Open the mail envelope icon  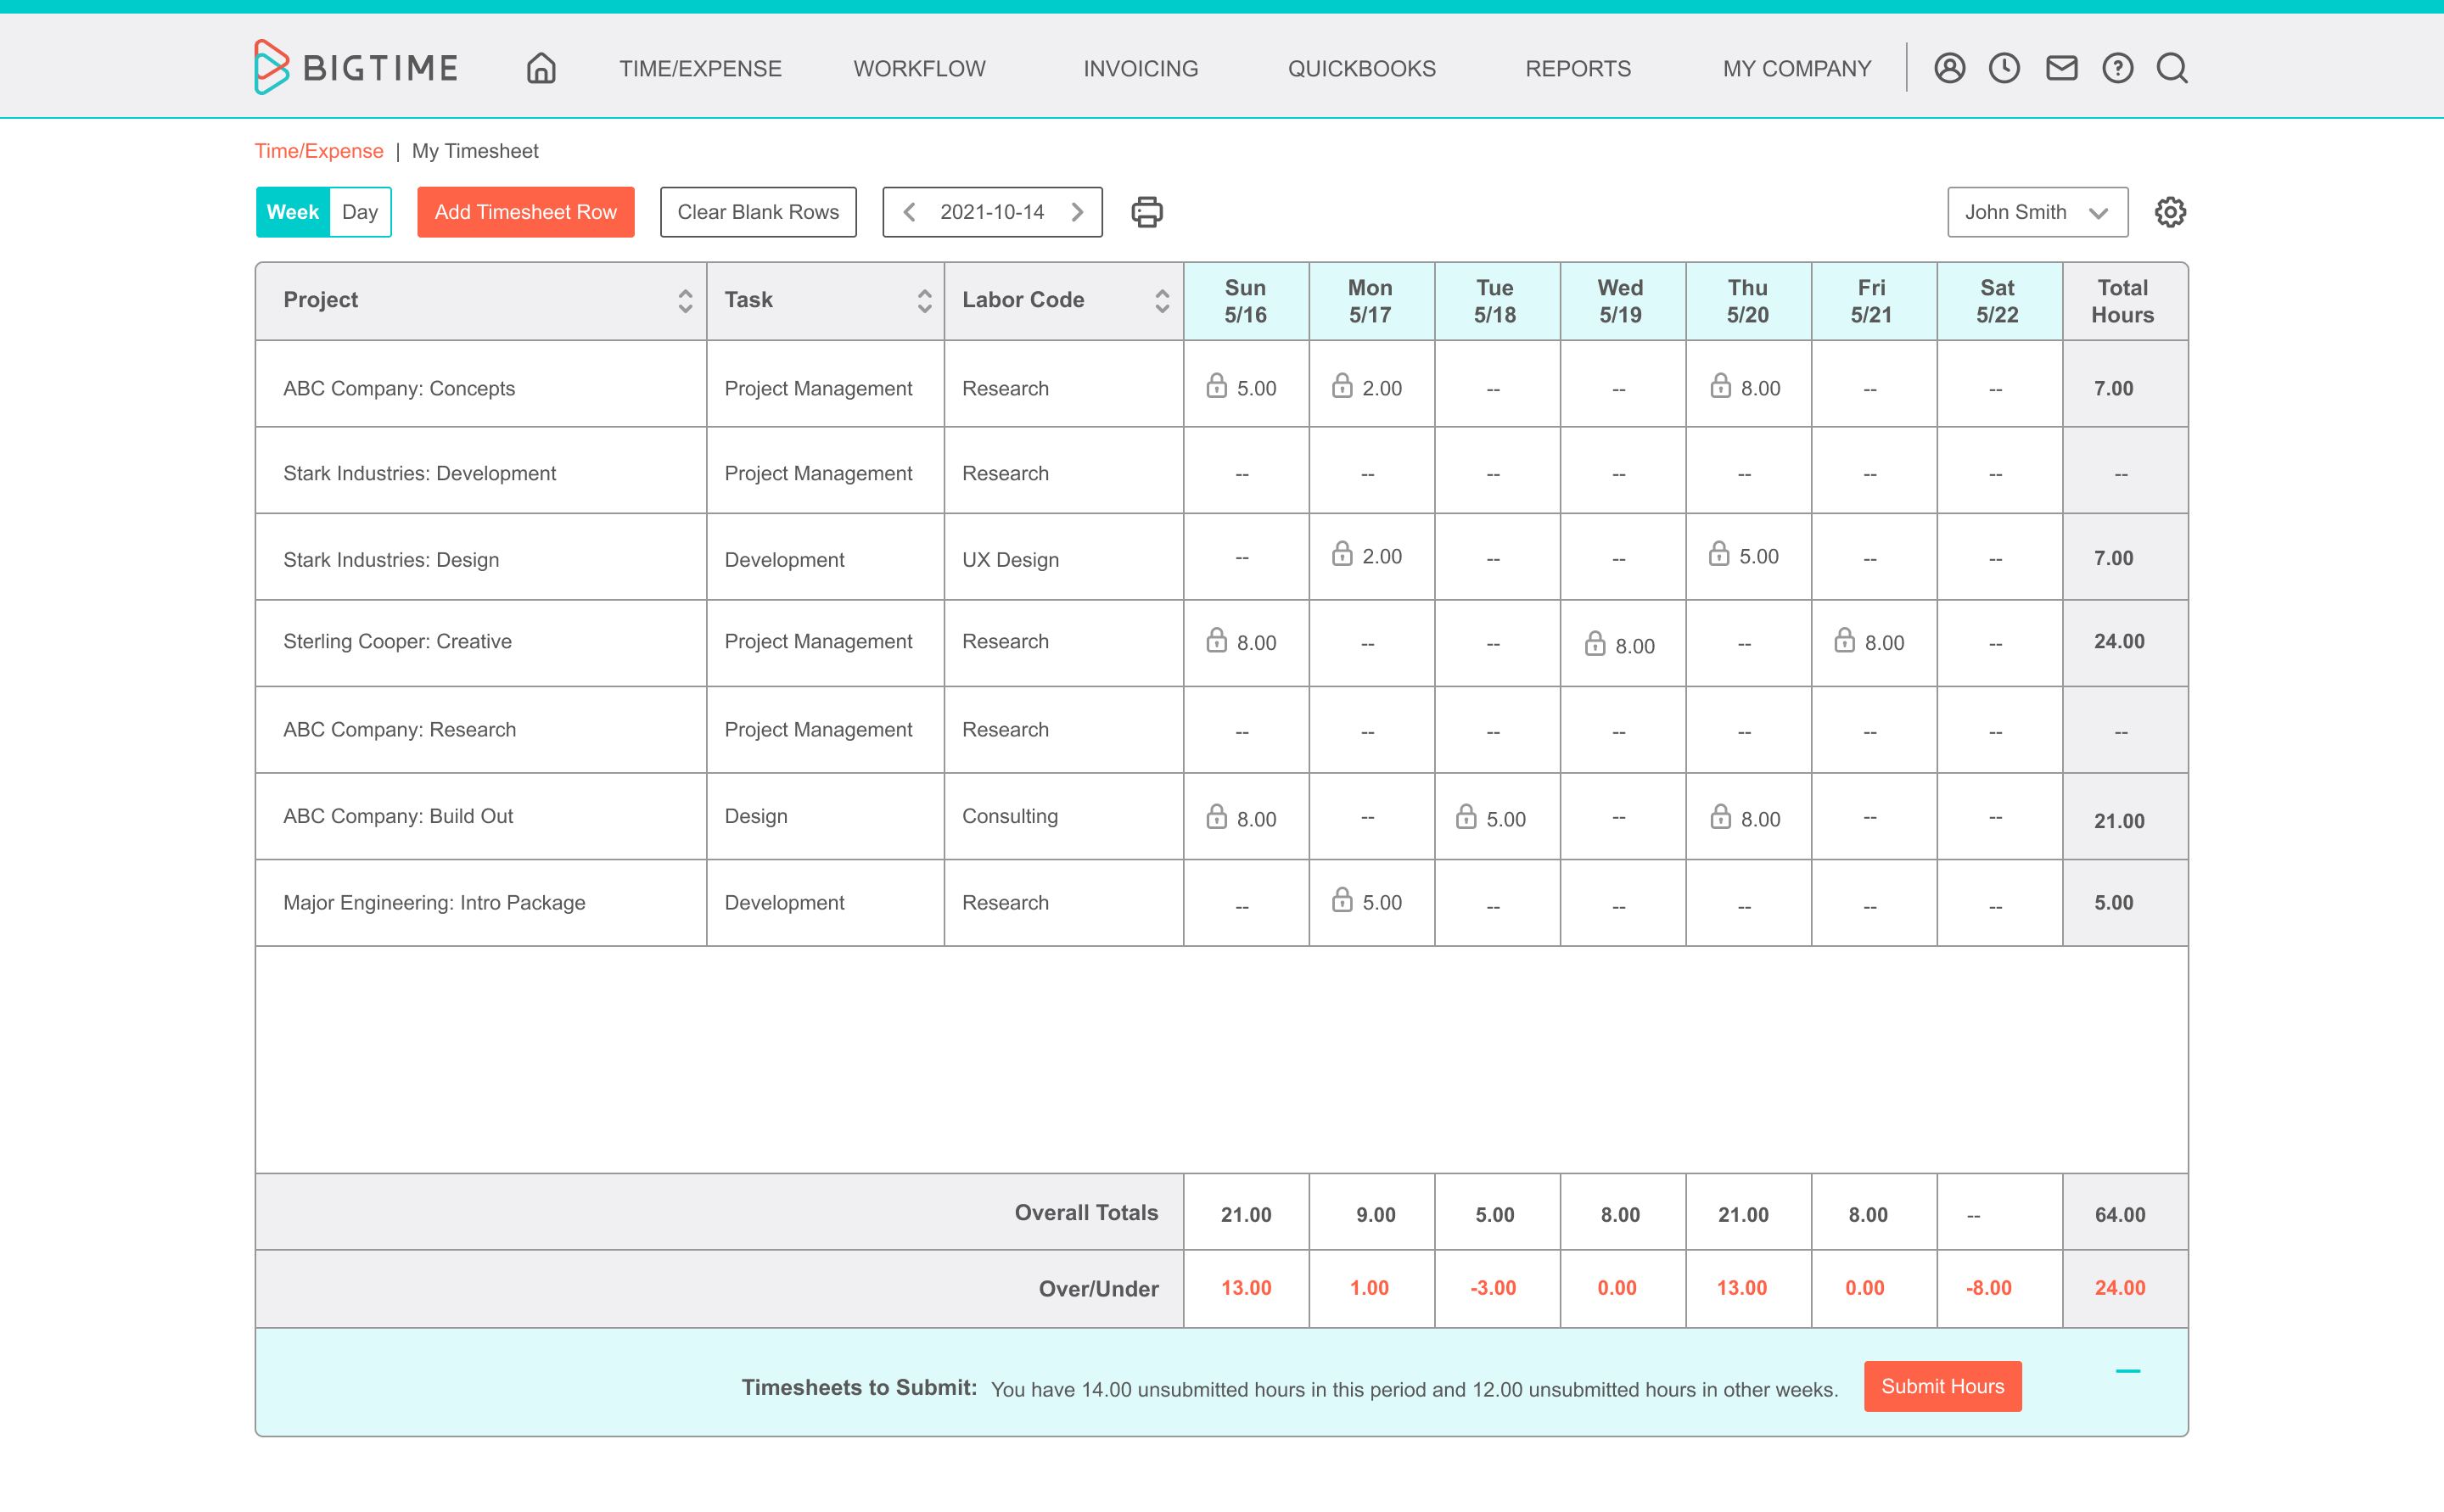tap(2061, 68)
